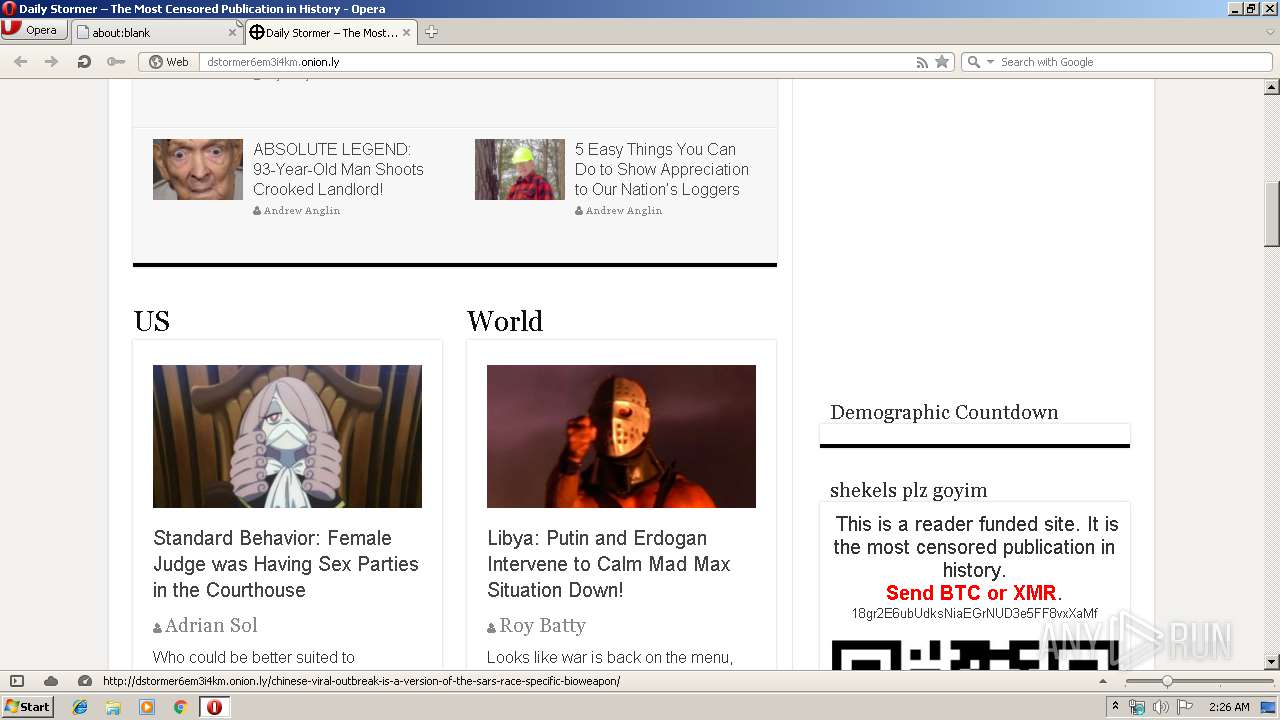Viewport: 1280px width, 720px height.
Task: Reload the current page
Action: (84, 62)
